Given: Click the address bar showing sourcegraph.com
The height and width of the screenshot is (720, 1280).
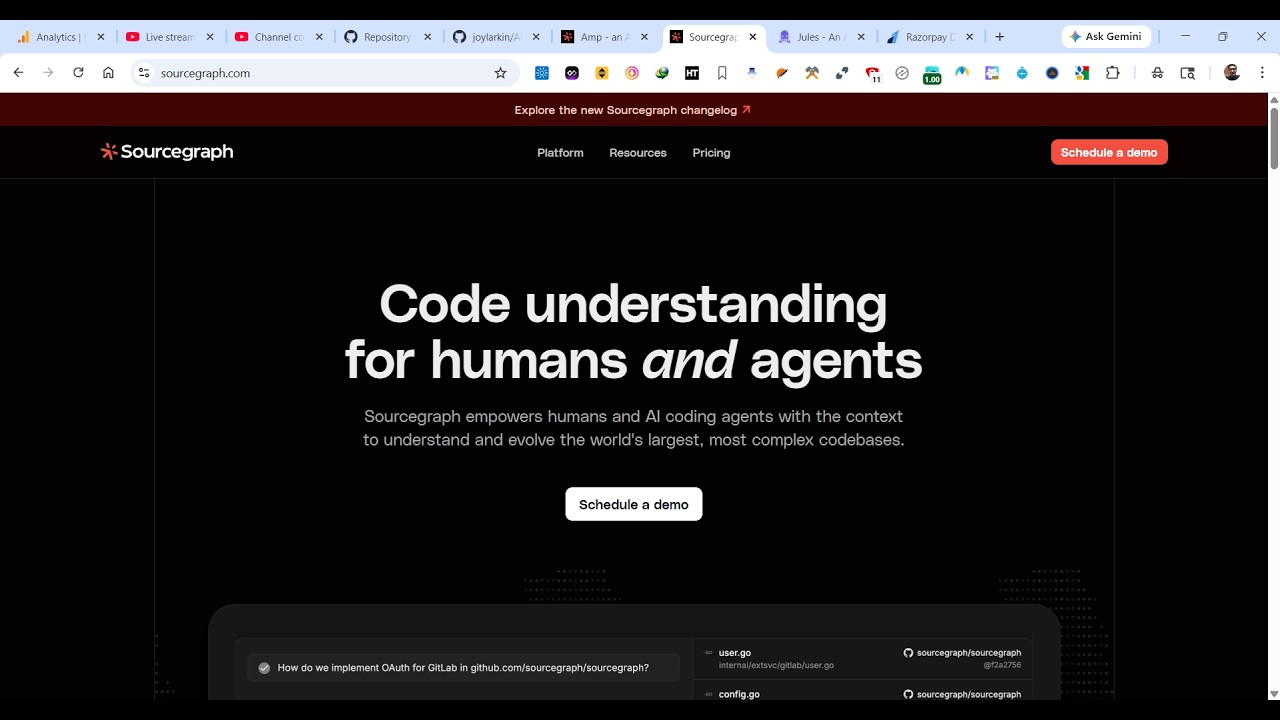Looking at the screenshot, I should (x=325, y=73).
